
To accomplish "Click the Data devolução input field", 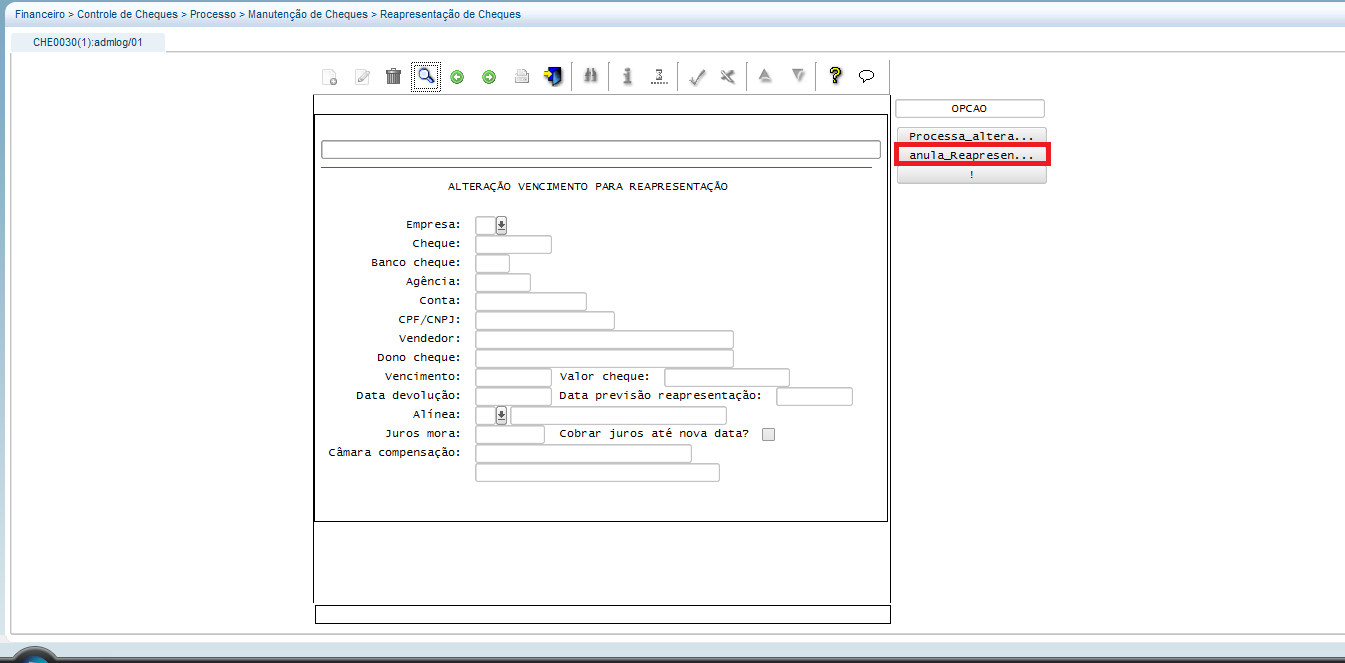I will (513, 396).
